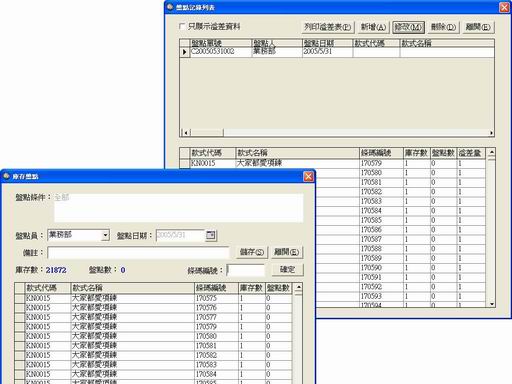The width and height of the screenshot is (512, 384).
Task: Click 條碼編號 header in 盤點記錄列表 detail grid
Action: (381, 153)
